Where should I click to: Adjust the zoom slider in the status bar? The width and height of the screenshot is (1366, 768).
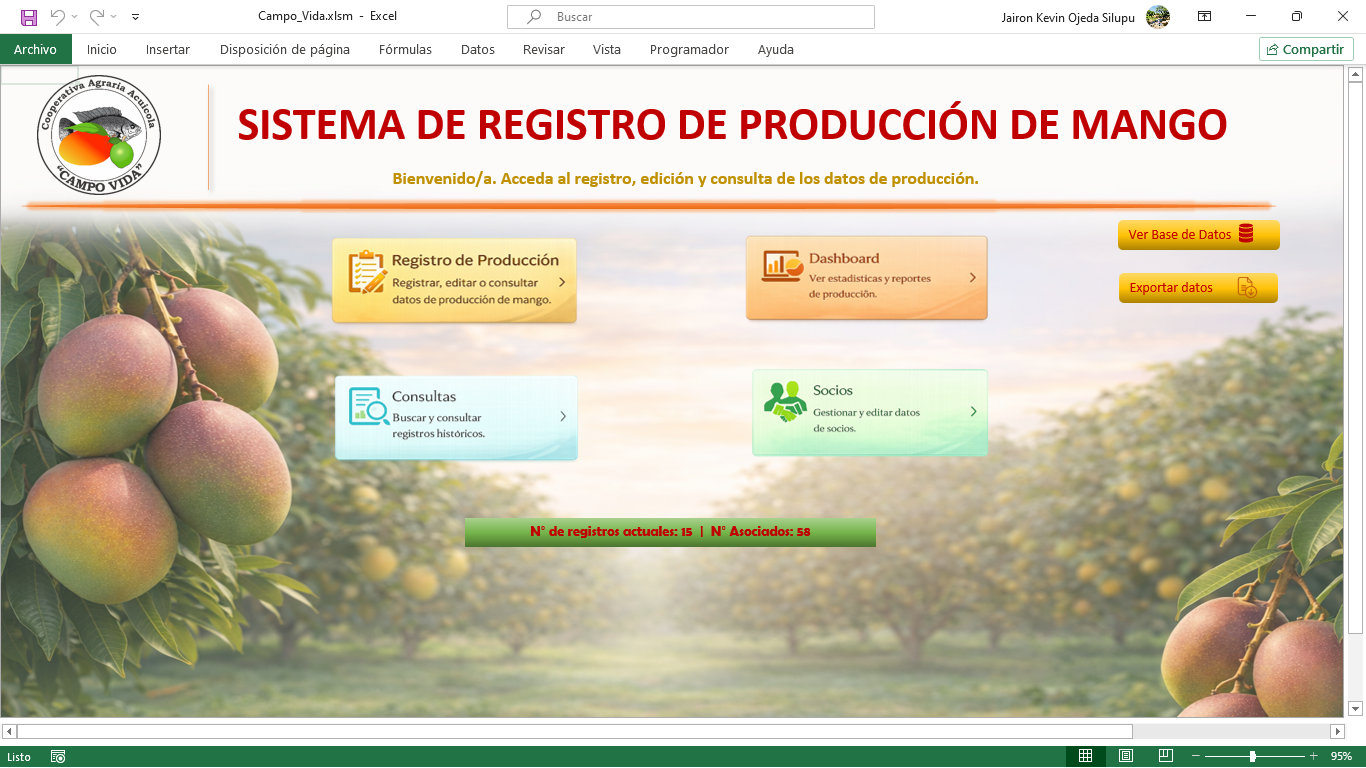click(1251, 757)
